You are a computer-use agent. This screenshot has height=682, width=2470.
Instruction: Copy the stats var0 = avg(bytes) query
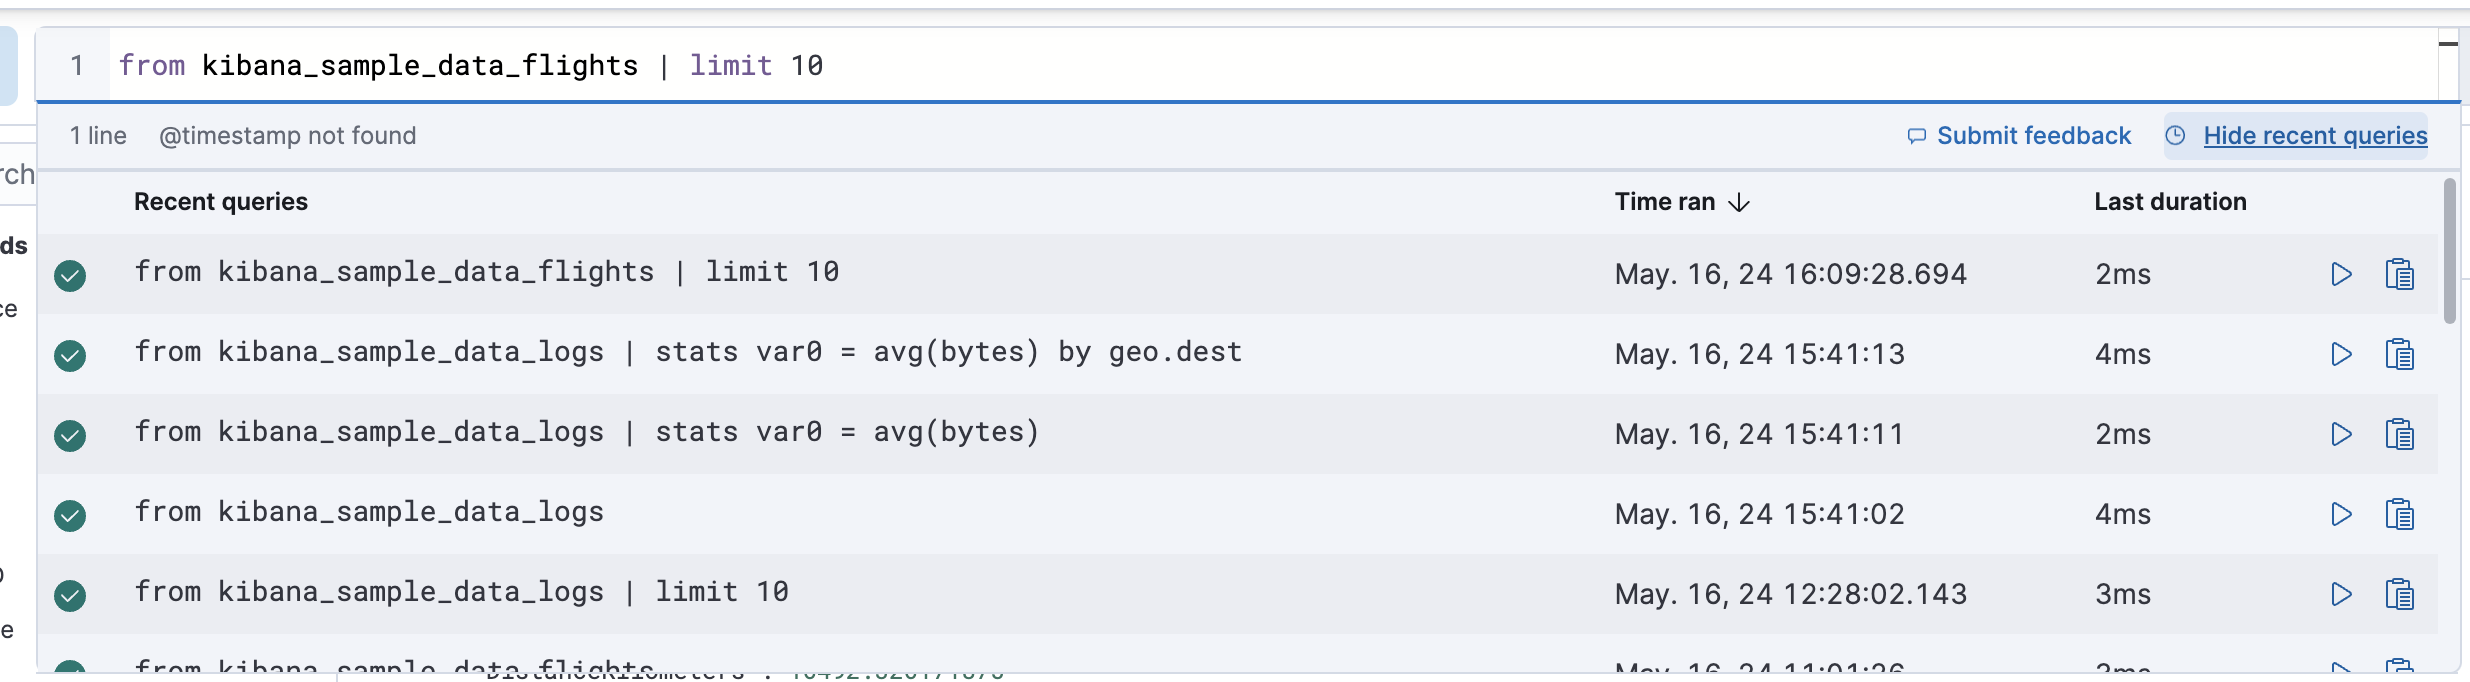[x=2400, y=434]
